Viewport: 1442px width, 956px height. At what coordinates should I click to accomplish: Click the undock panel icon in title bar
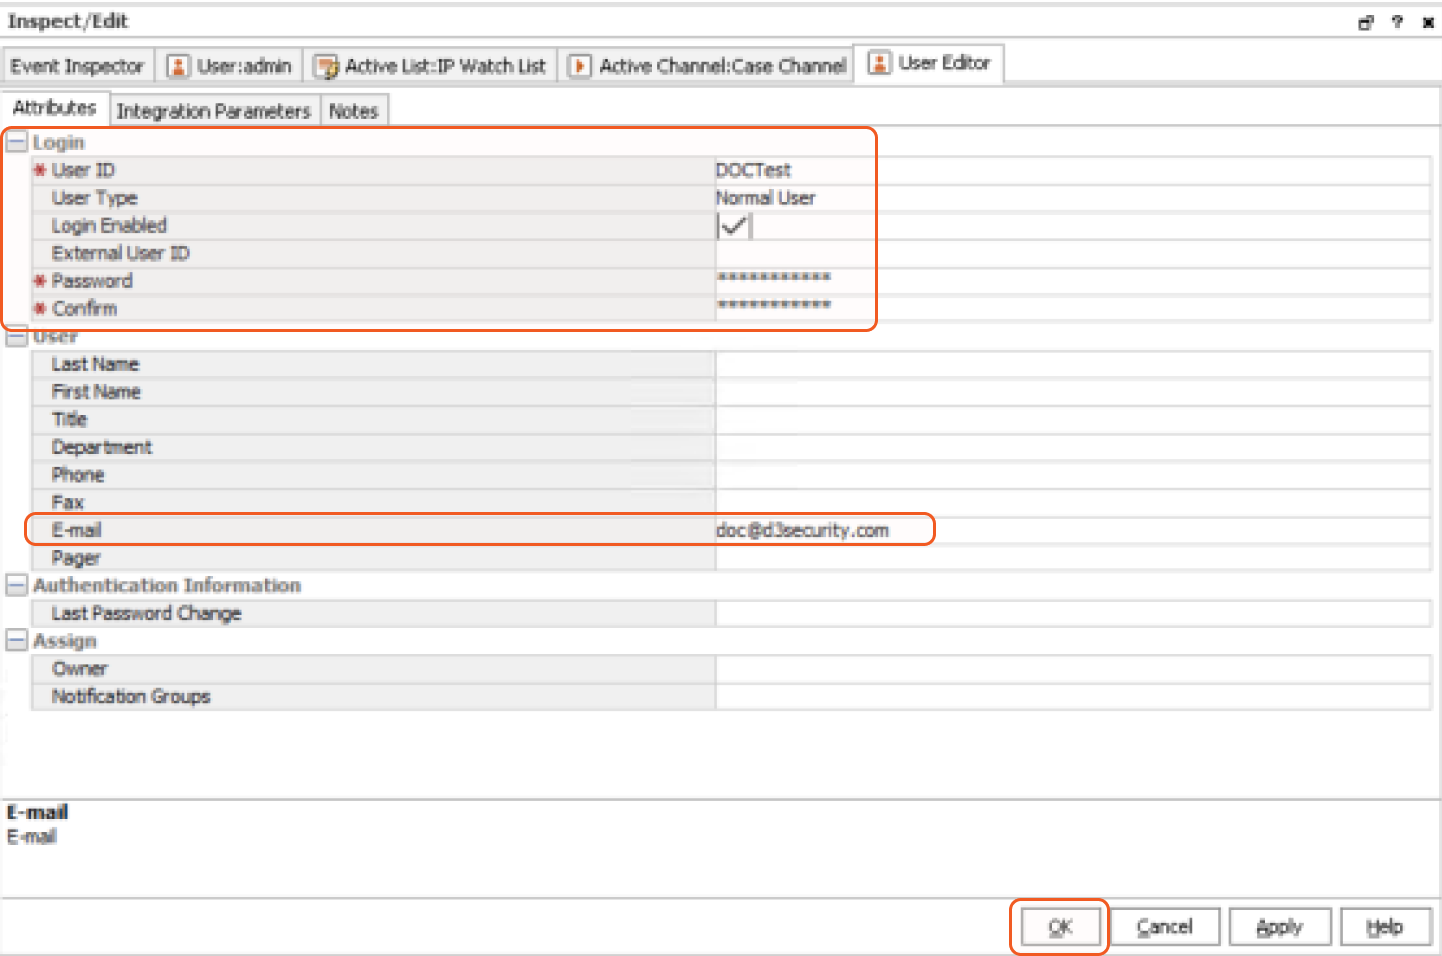pos(1366,22)
